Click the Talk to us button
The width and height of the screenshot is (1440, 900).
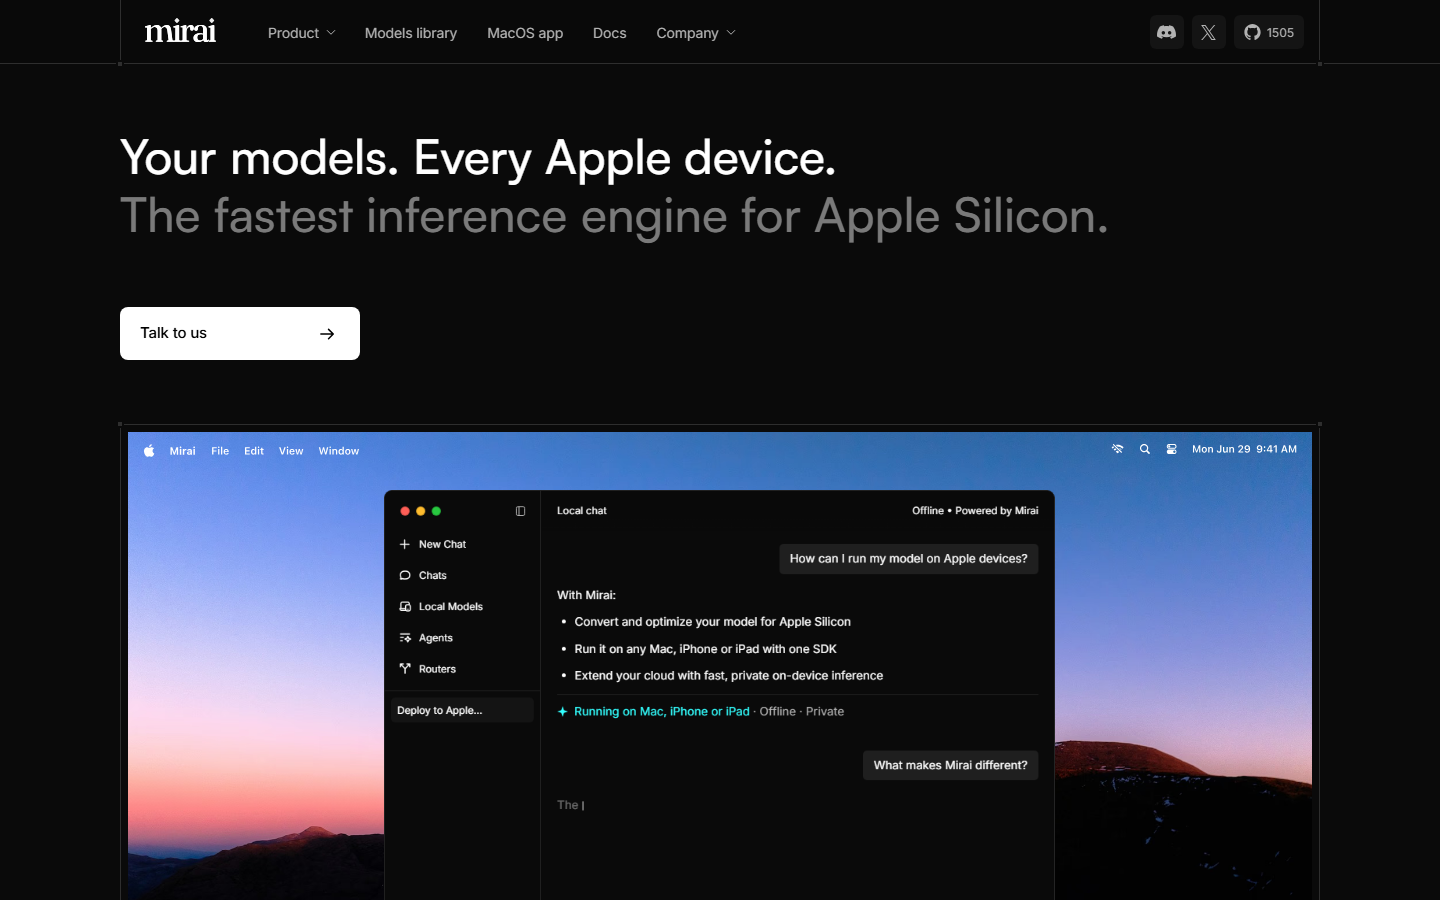(x=240, y=333)
